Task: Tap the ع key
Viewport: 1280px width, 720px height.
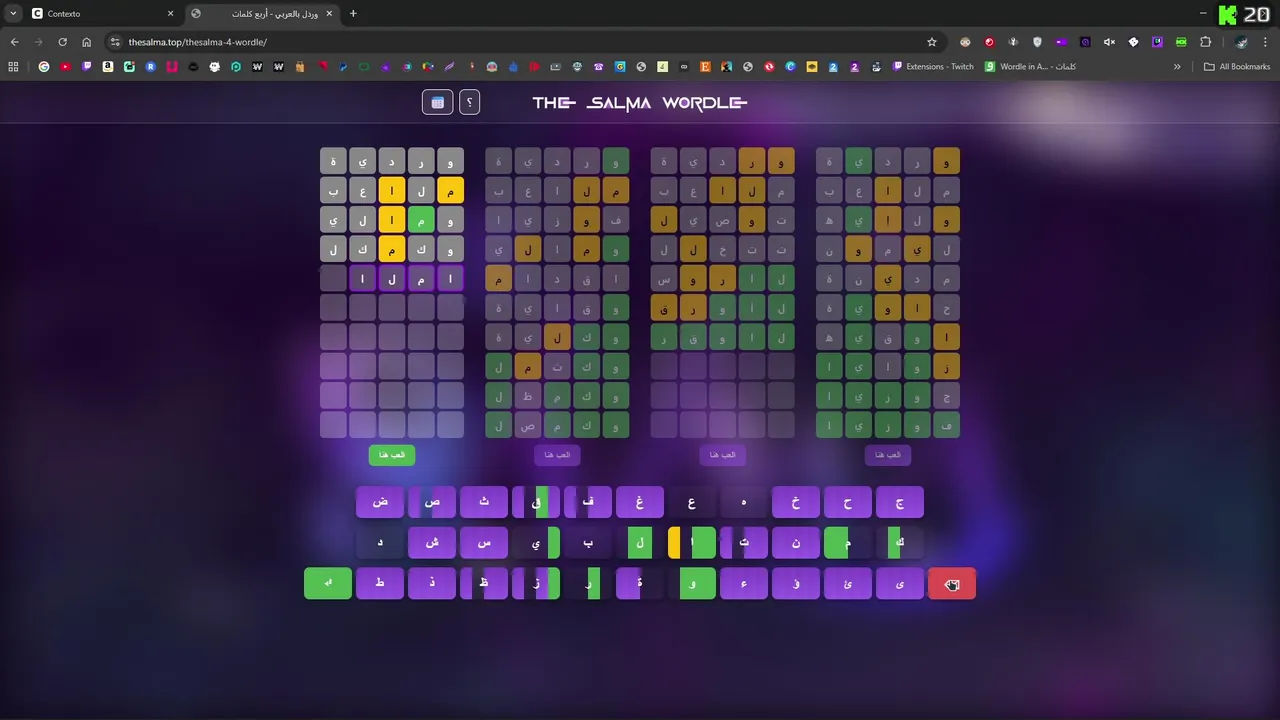Action: pyautogui.click(x=692, y=502)
